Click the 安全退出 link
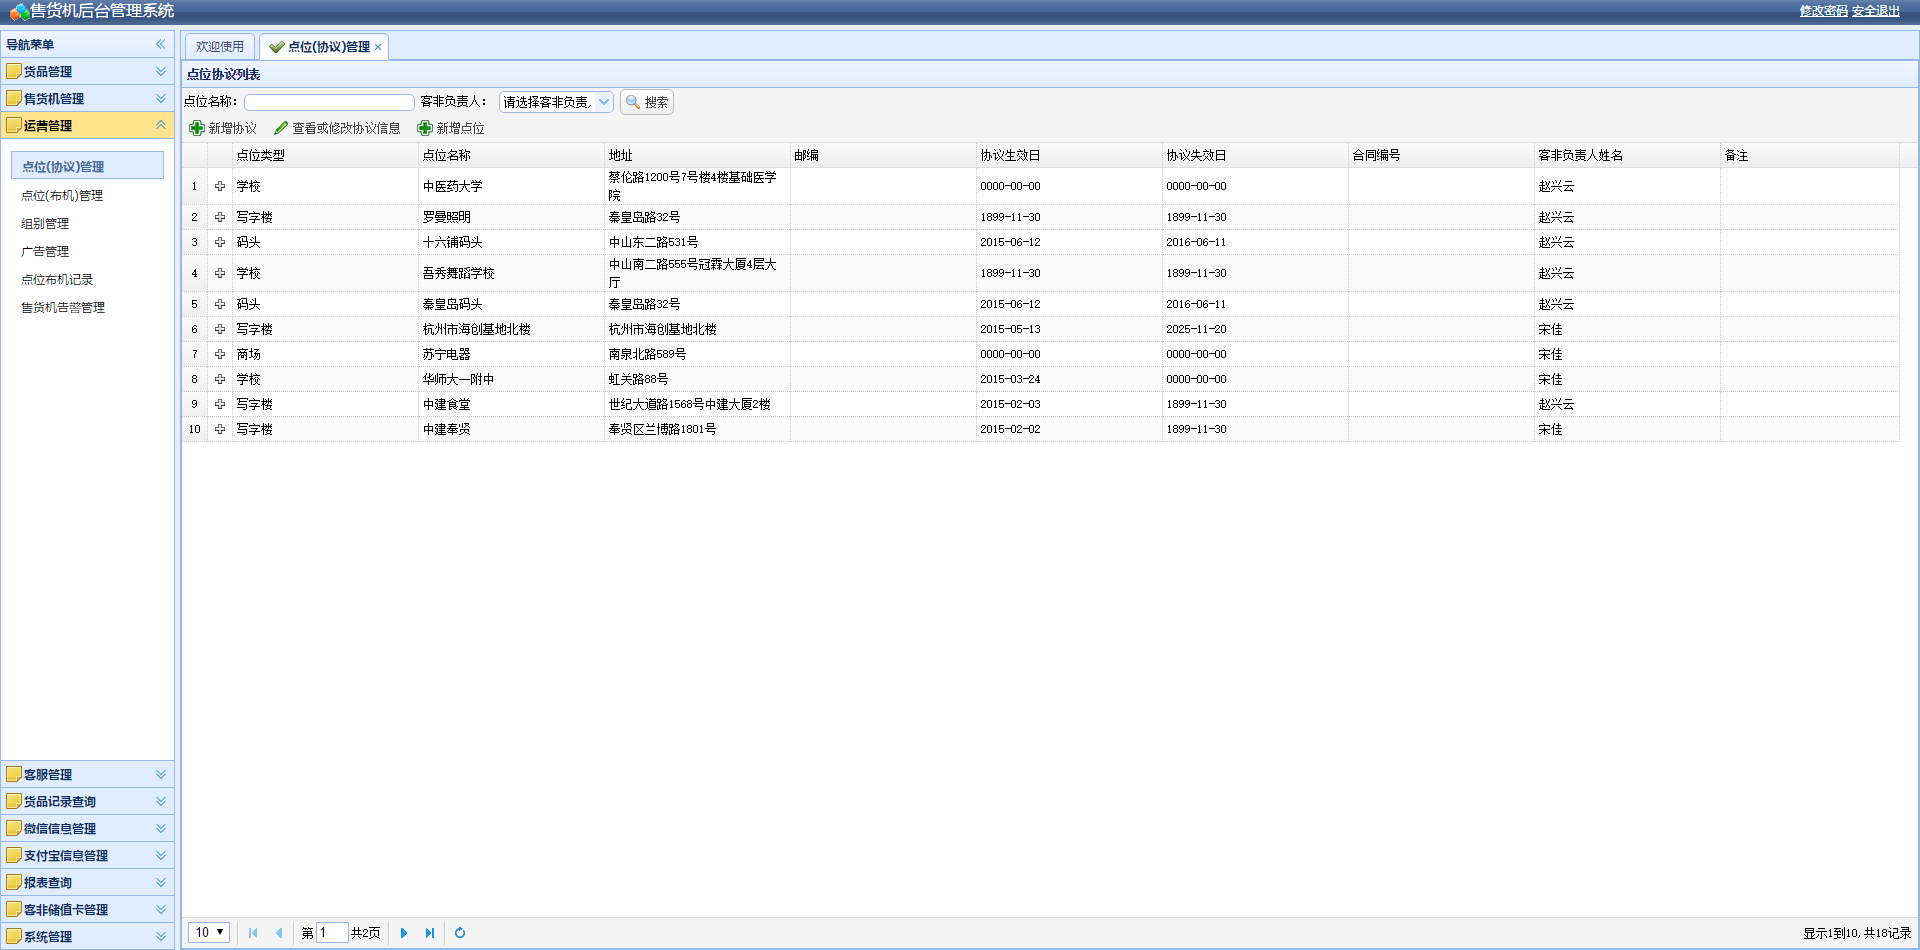Image resolution: width=1920 pixels, height=950 pixels. 1876,11
